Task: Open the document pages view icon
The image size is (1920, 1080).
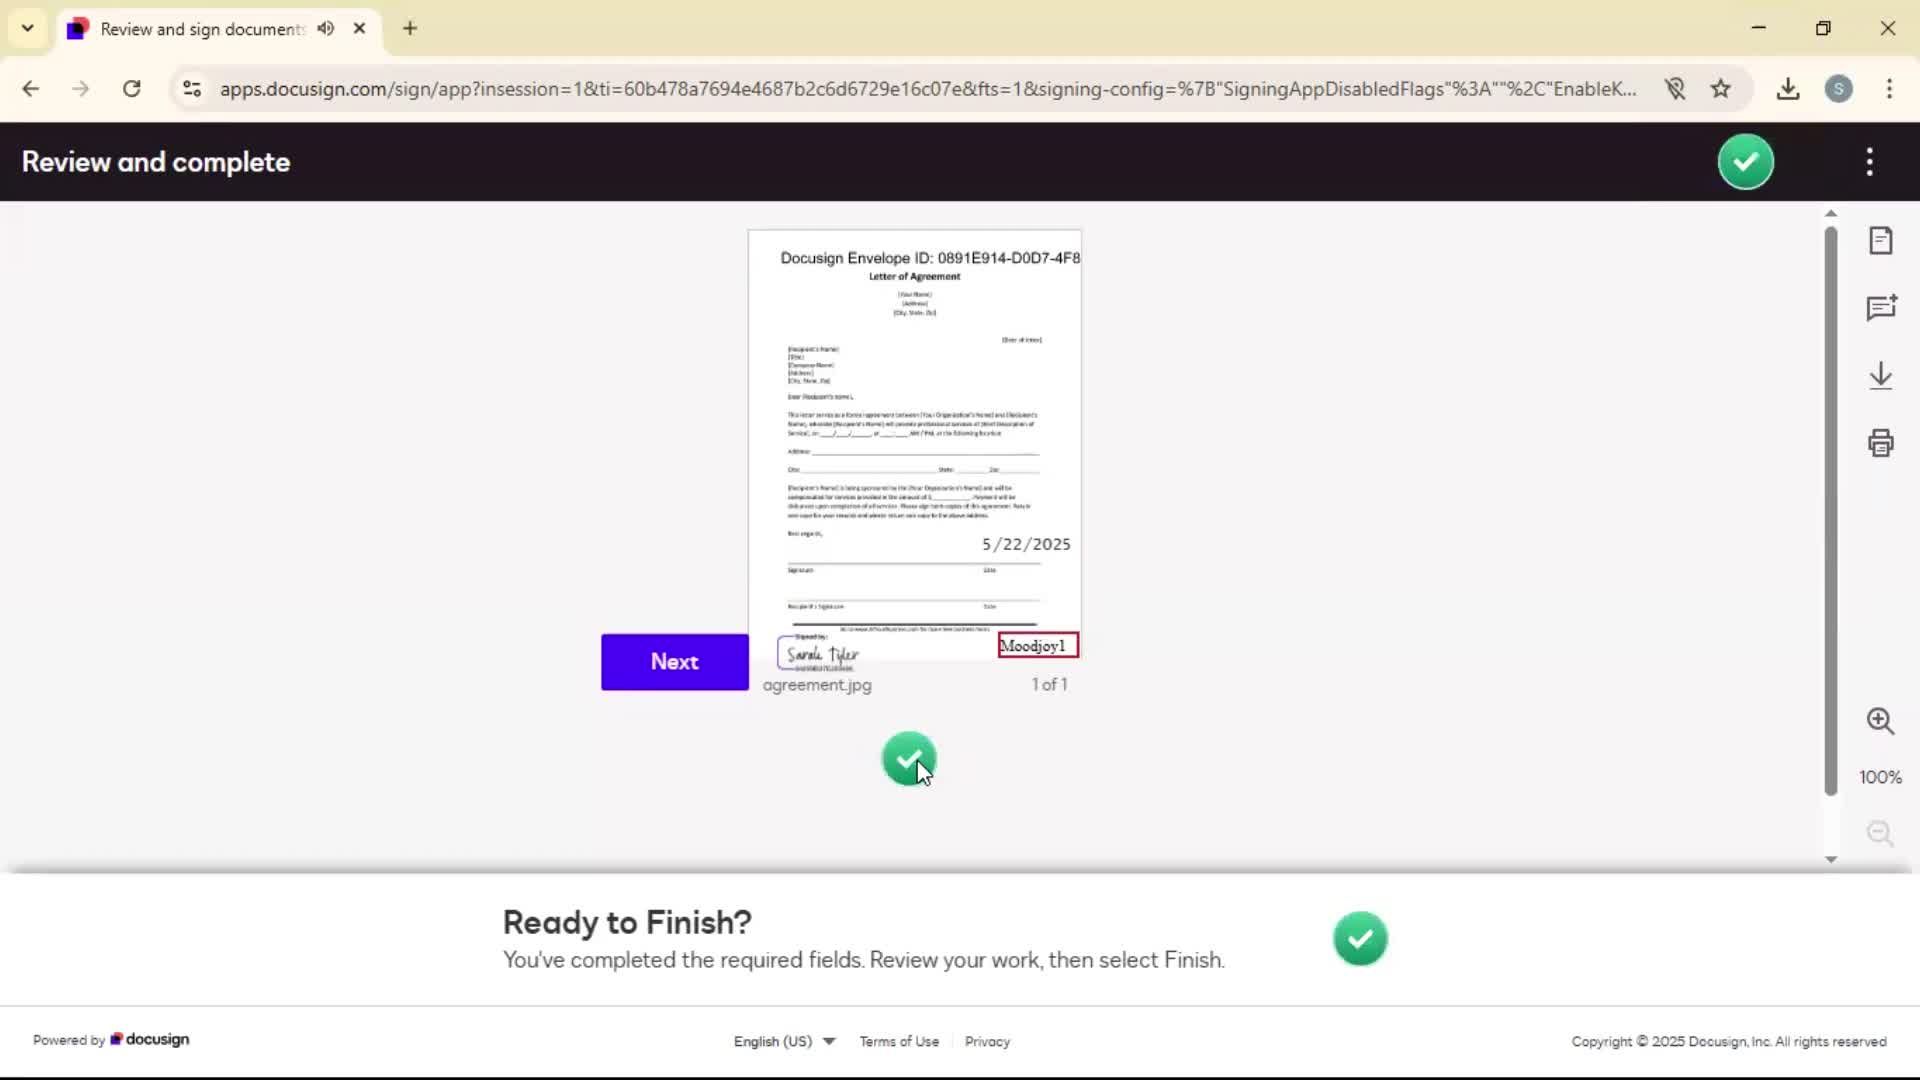Action: click(1881, 241)
